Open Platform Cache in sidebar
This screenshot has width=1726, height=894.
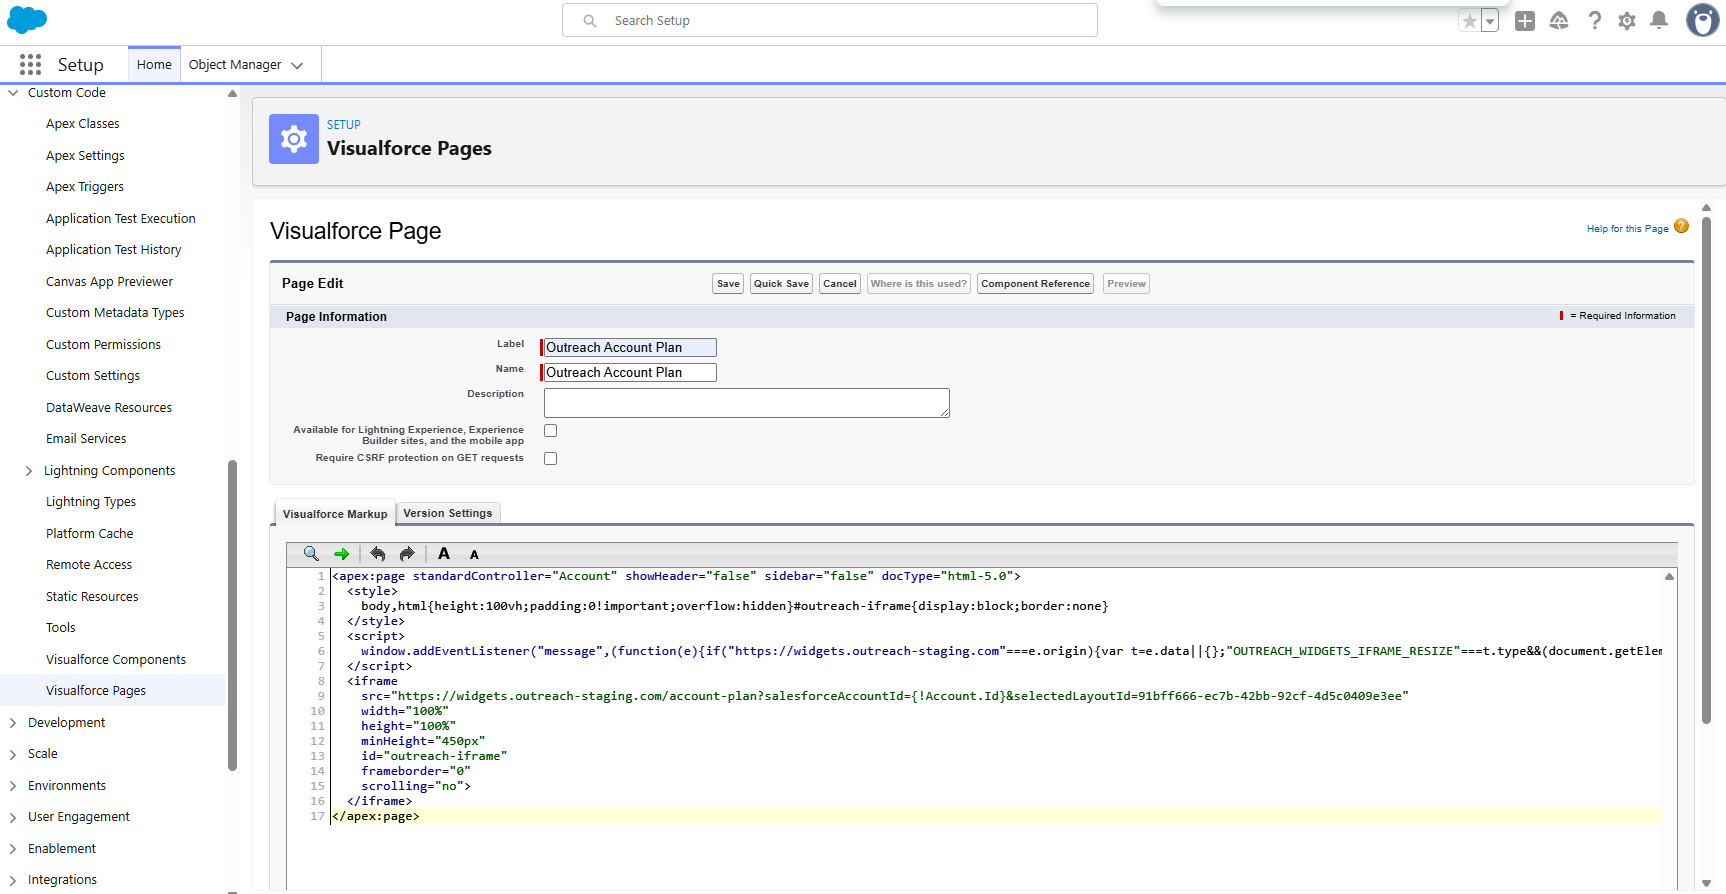pyautogui.click(x=89, y=534)
